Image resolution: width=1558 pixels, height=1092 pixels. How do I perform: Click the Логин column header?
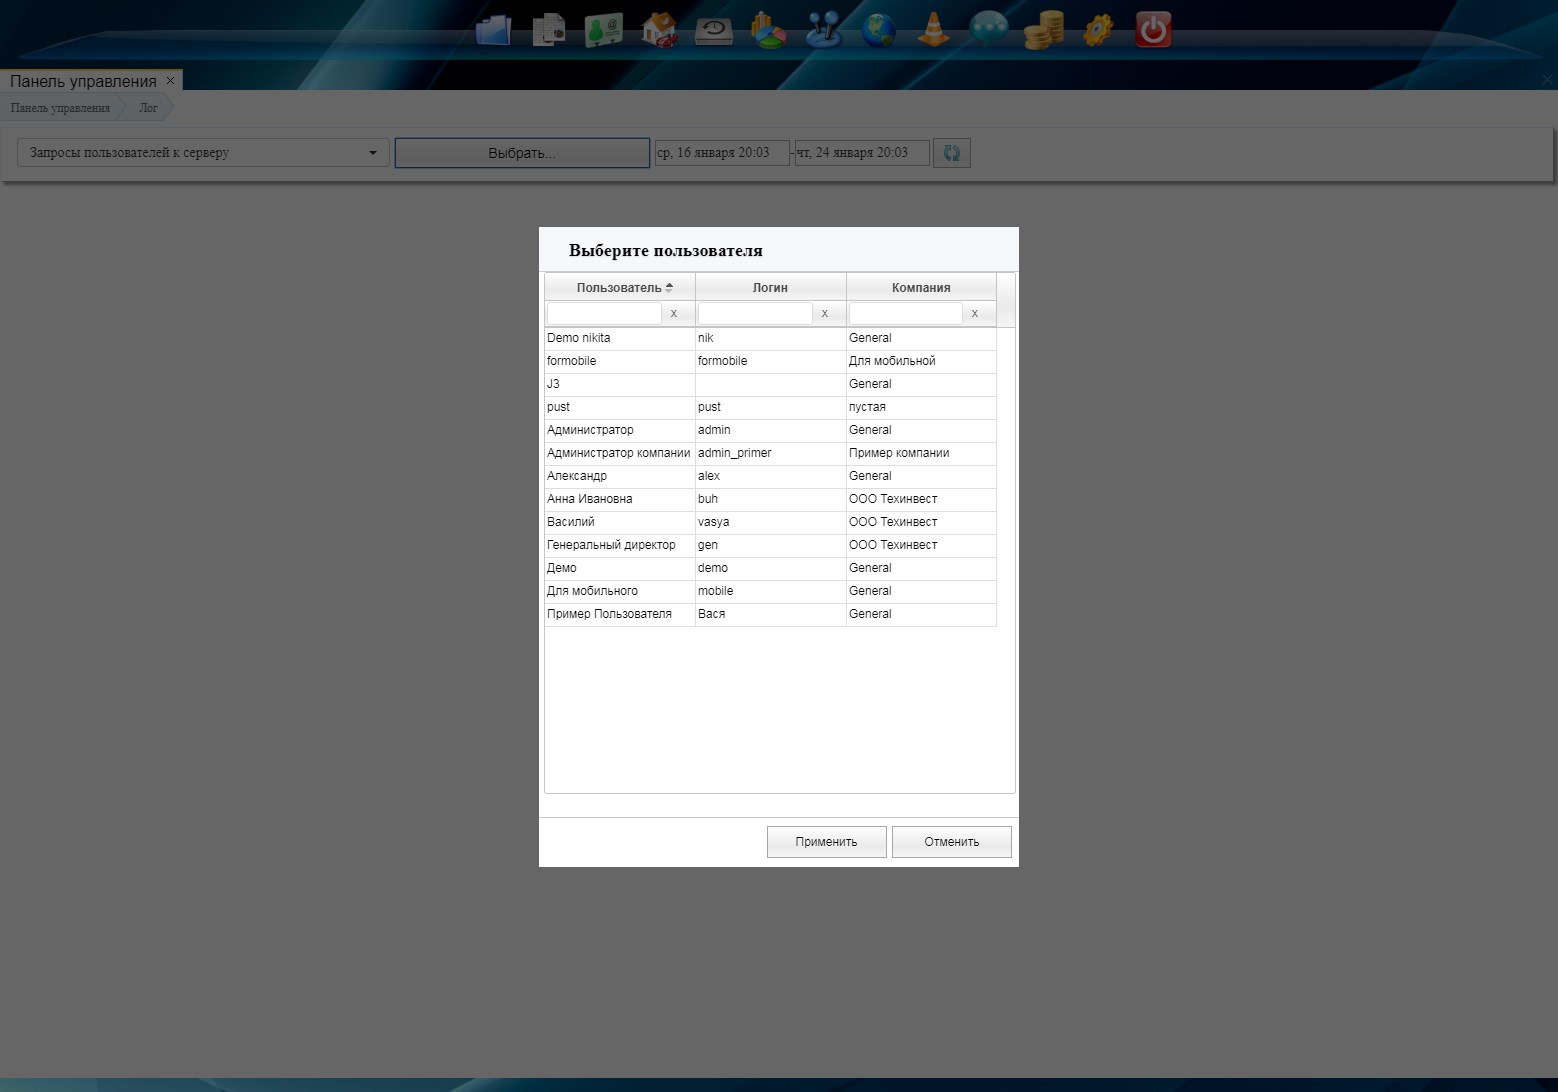point(770,287)
